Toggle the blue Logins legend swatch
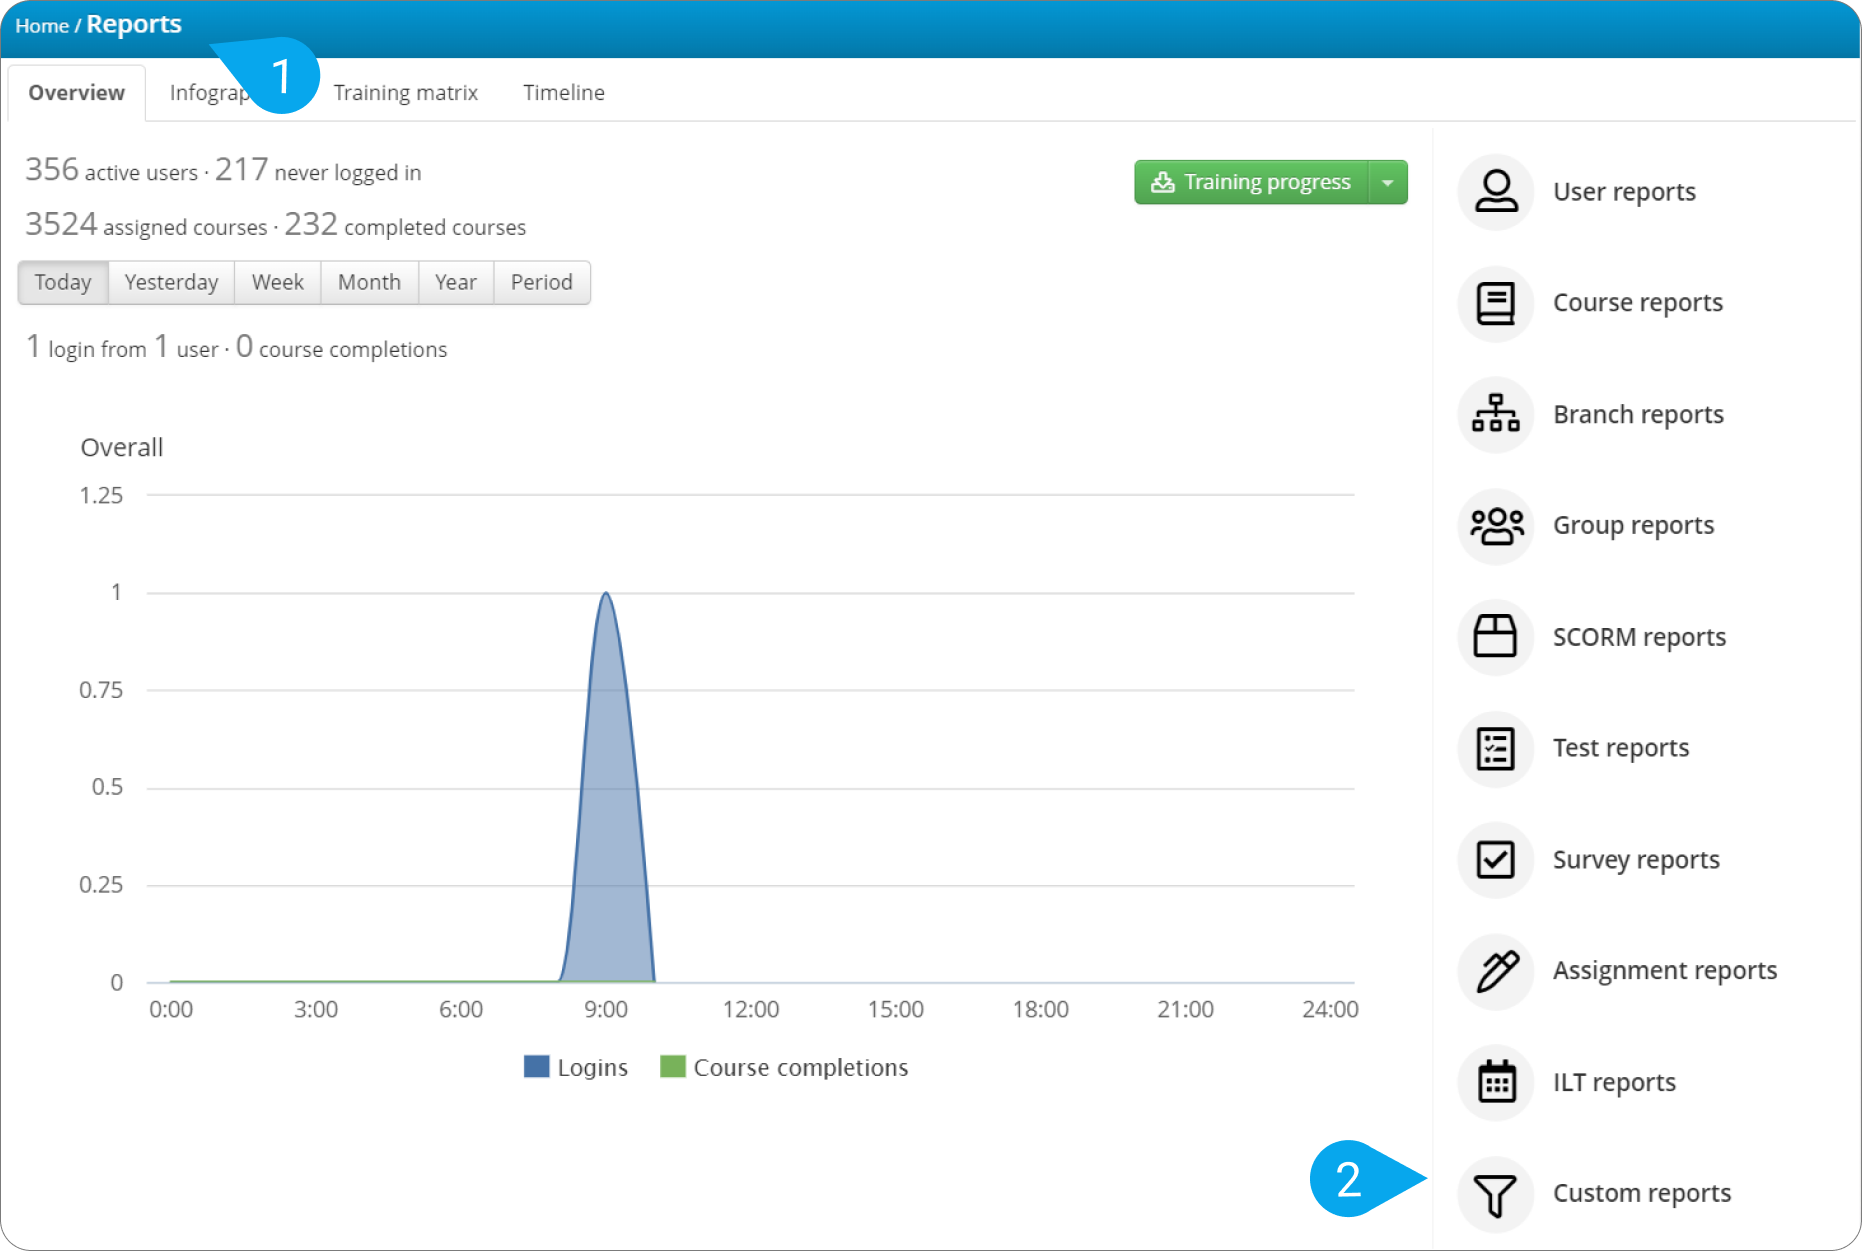The height and width of the screenshot is (1251, 1862). tap(537, 1067)
